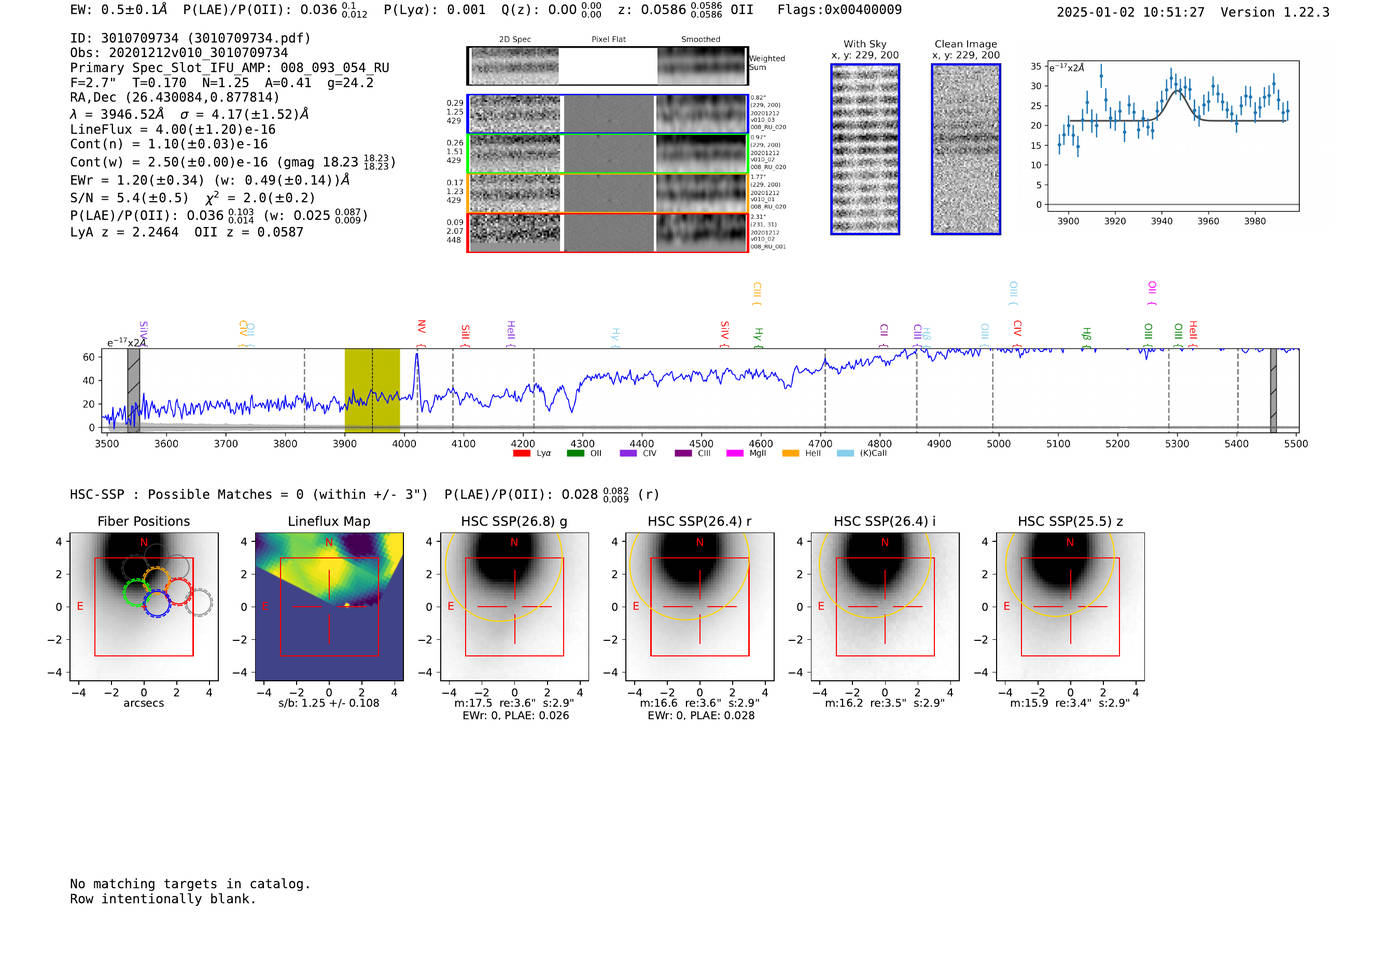Viewport: 1400px width, 953px height.
Task: Click the green OII legend swatch
Action: [x=575, y=453]
